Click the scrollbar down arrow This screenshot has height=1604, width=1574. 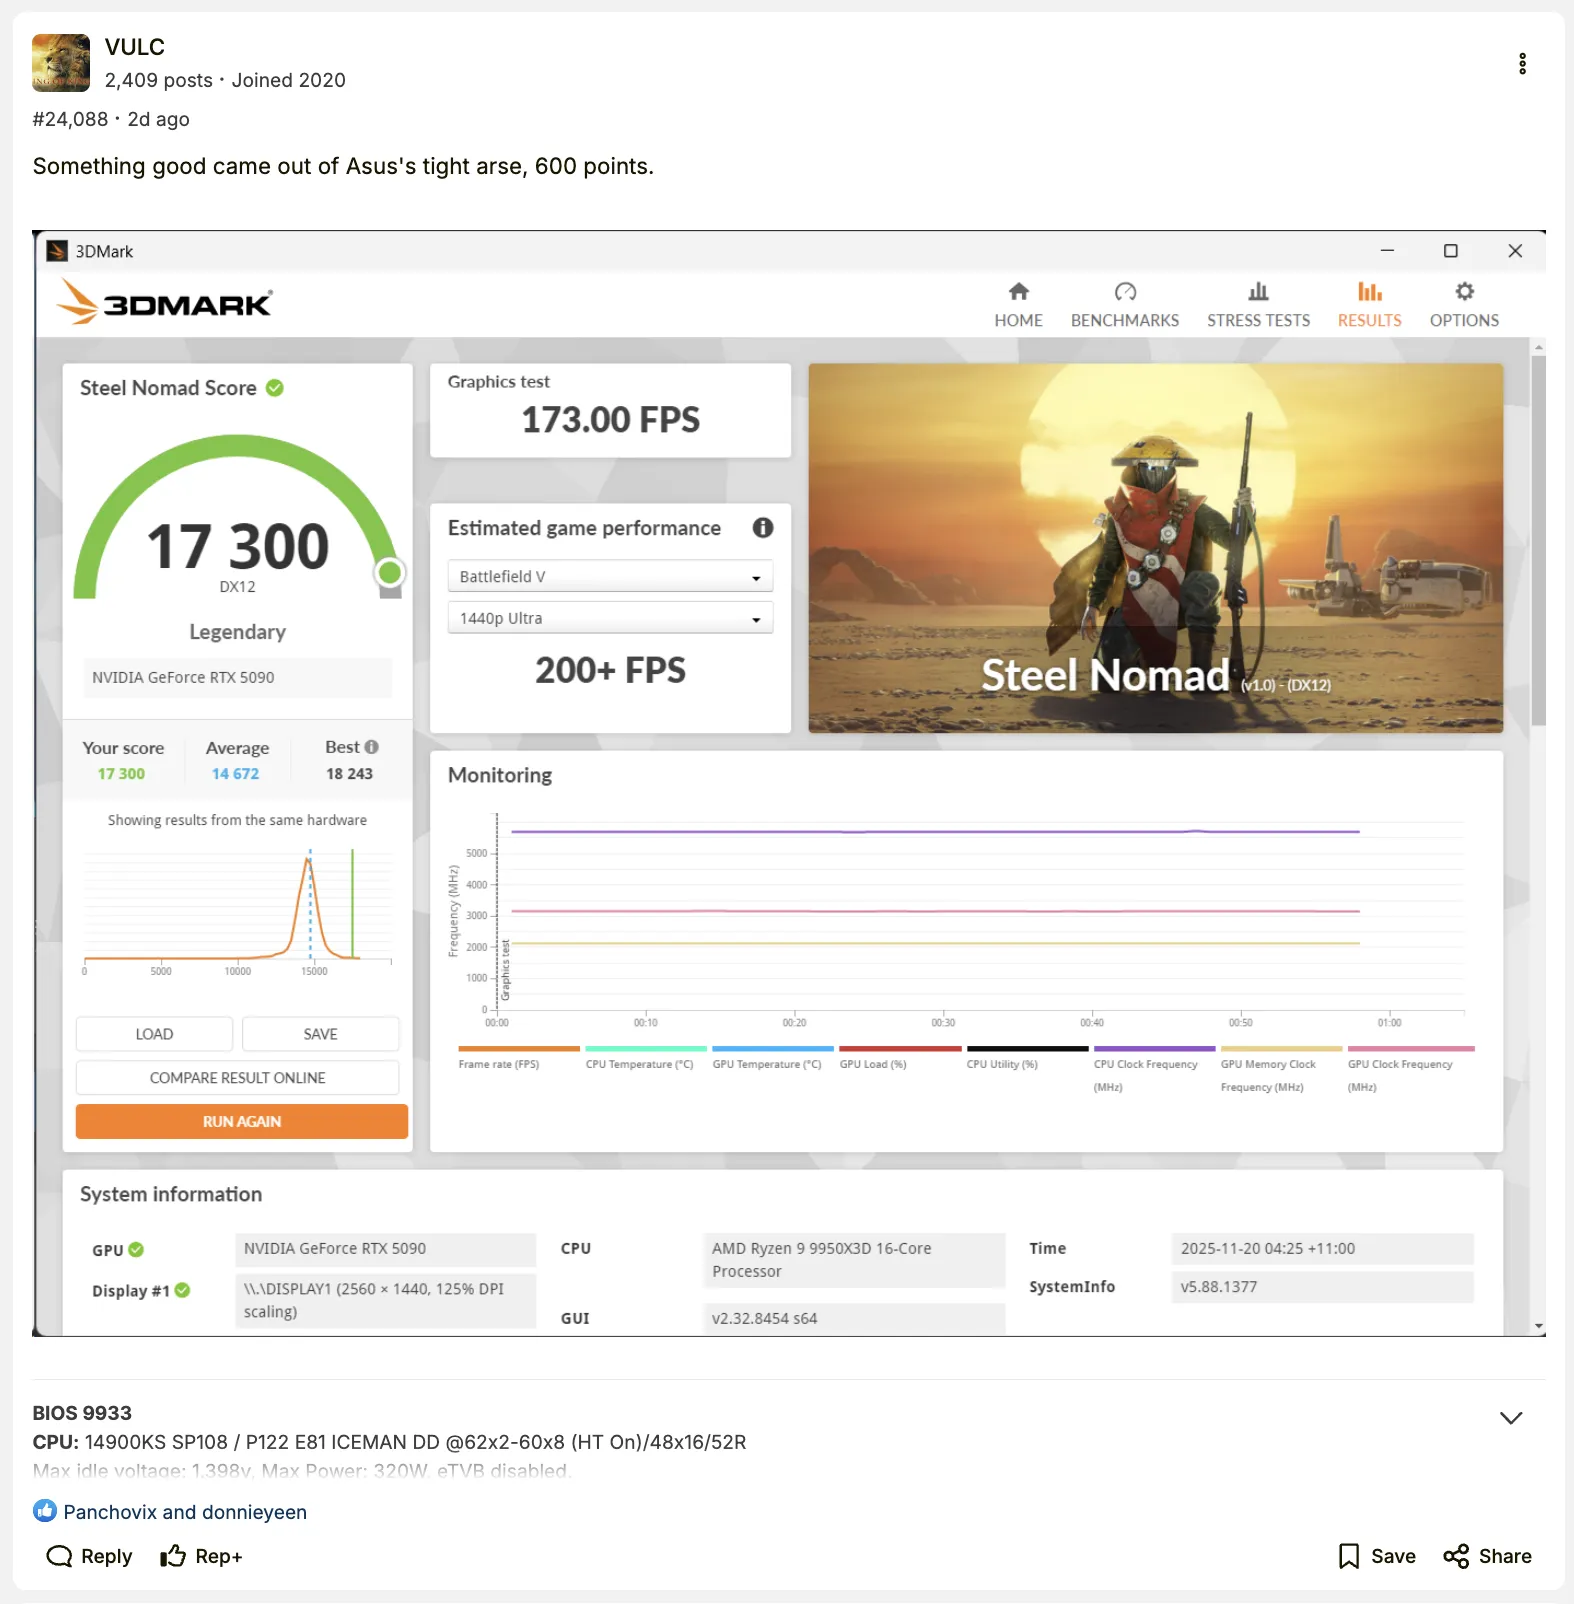point(1538,1326)
